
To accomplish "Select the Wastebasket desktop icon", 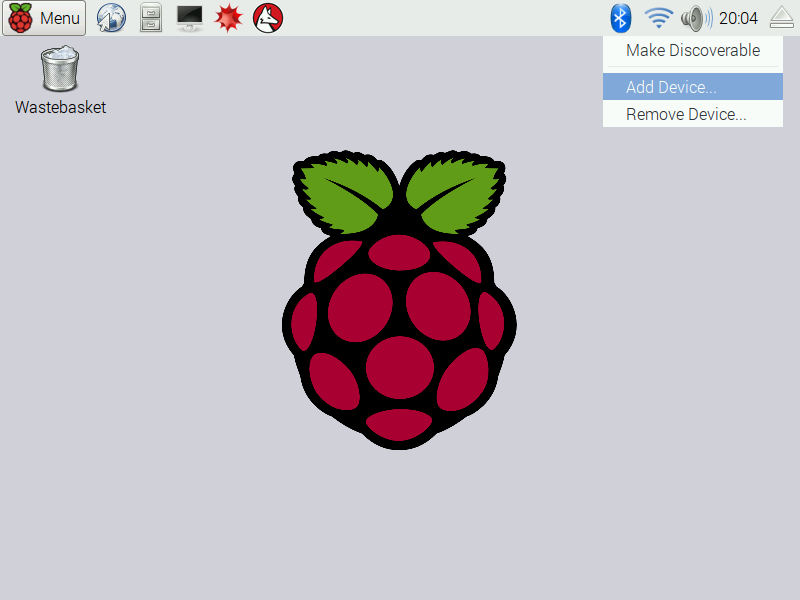I will 60,69.
